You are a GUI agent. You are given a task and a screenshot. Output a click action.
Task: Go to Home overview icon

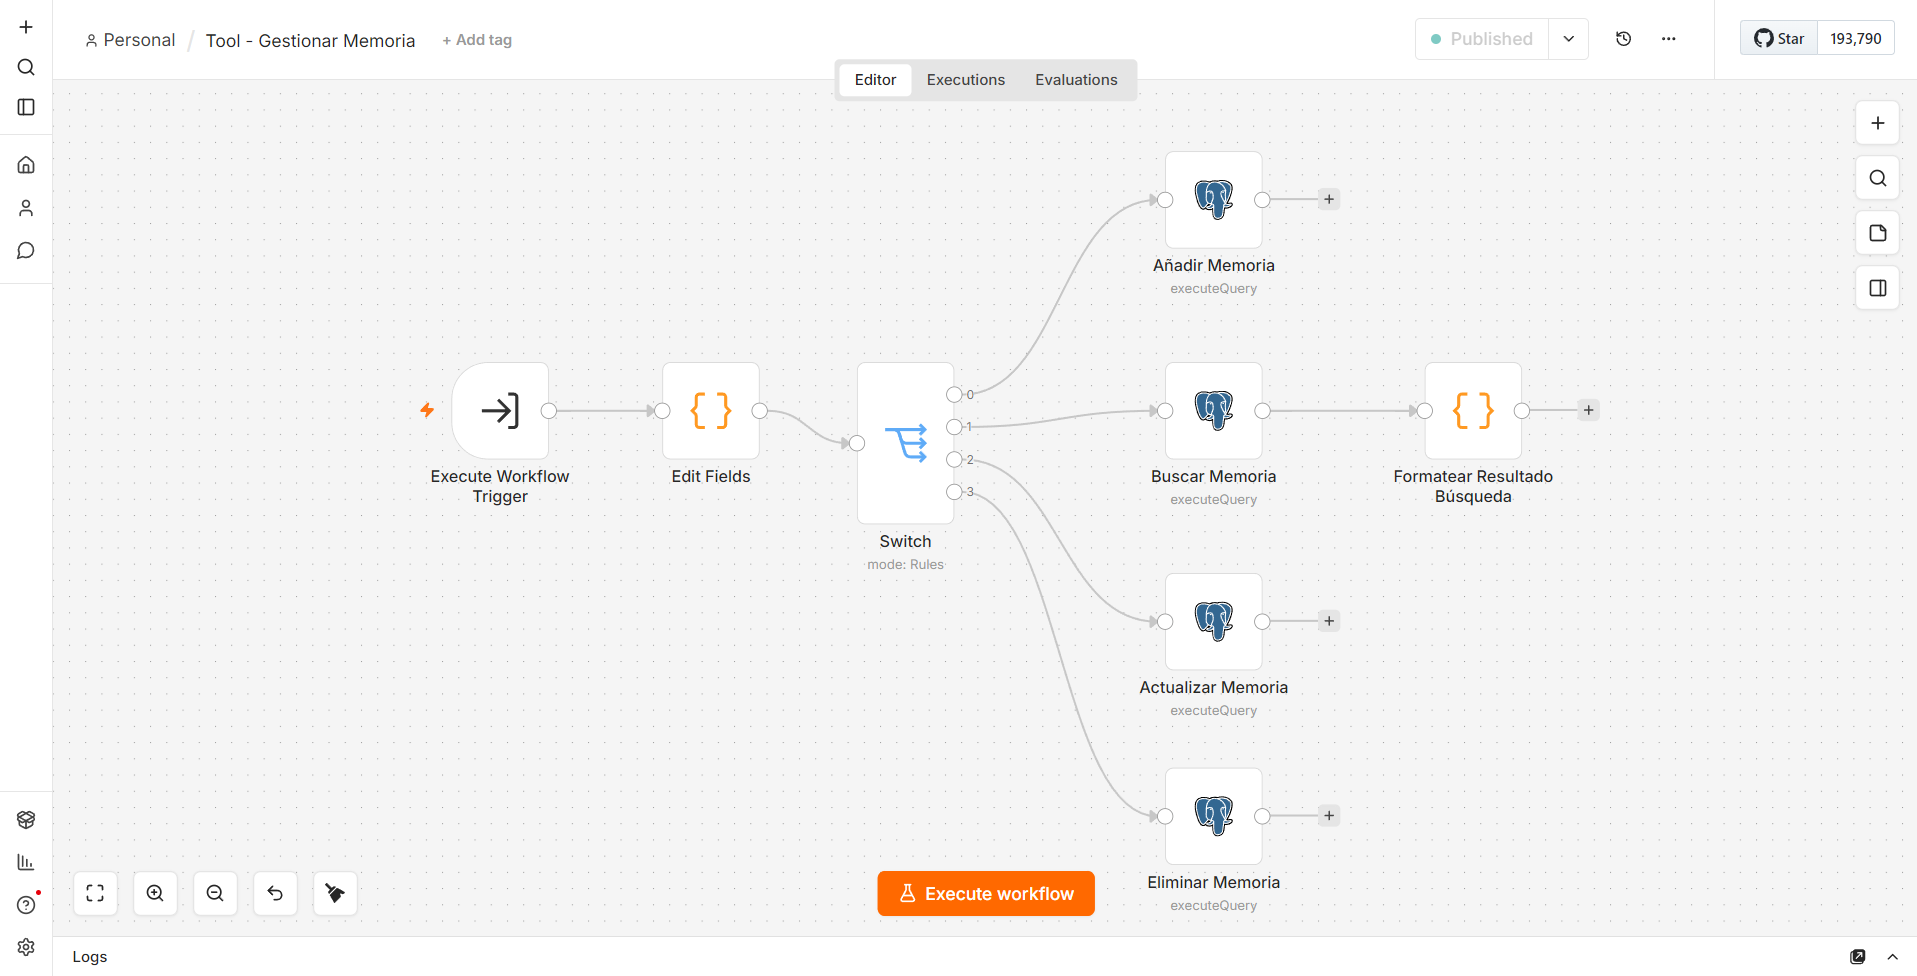point(26,165)
